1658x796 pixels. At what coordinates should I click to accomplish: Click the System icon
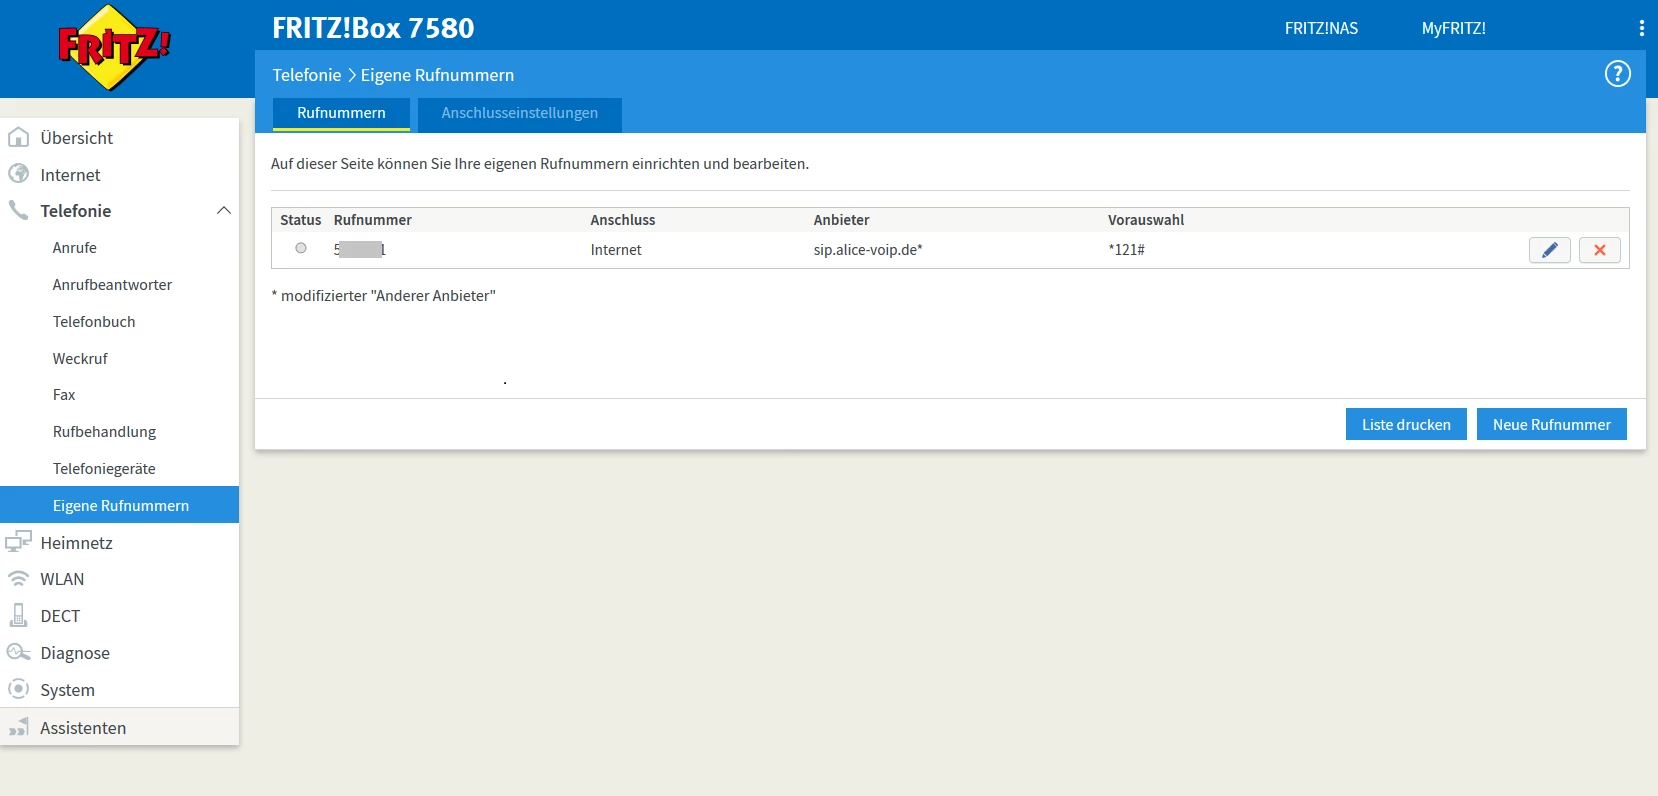pos(18,689)
